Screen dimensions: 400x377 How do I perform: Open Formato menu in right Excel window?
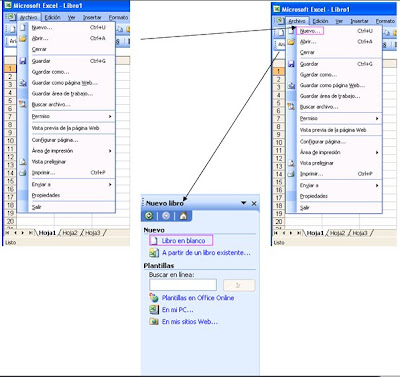click(x=385, y=21)
